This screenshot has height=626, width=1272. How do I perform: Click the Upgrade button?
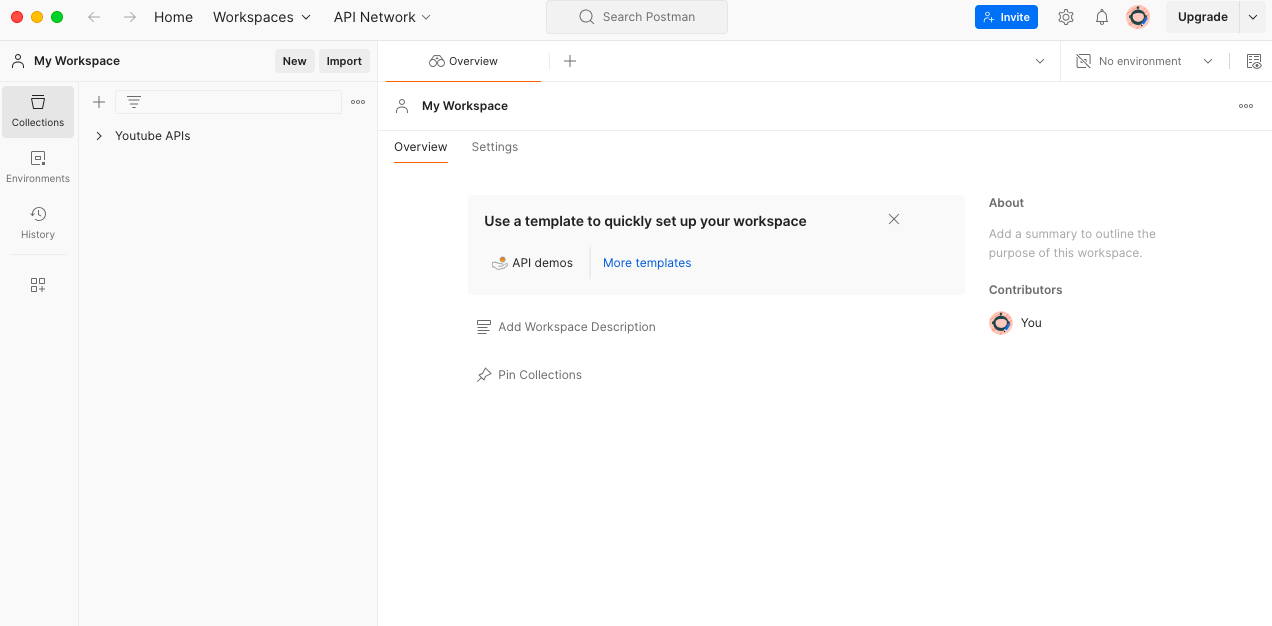coord(1202,17)
